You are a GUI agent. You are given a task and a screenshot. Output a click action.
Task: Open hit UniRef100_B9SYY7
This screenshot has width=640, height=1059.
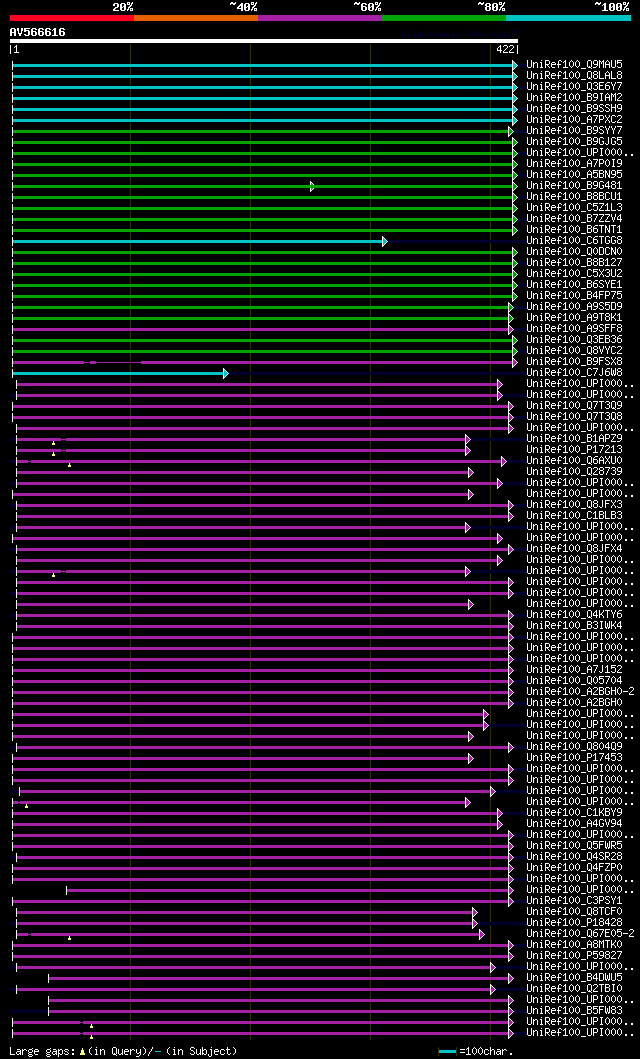575,130
